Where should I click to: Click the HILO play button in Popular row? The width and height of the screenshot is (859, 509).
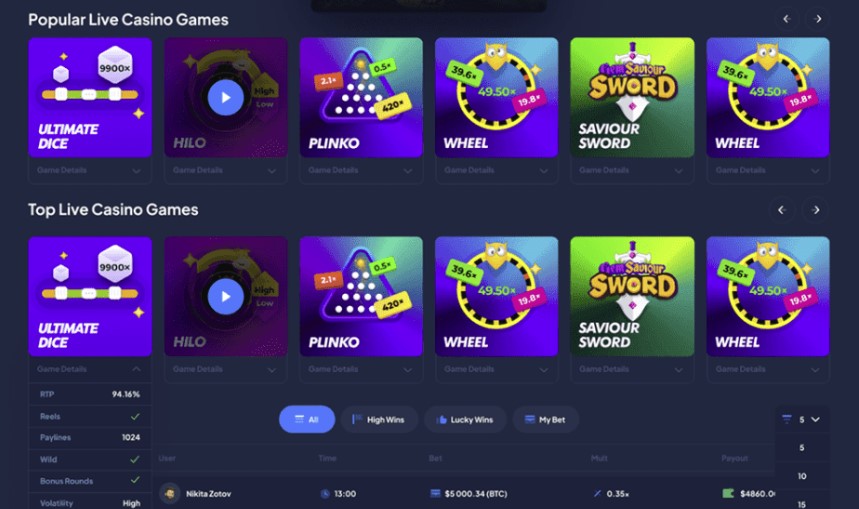click(226, 98)
